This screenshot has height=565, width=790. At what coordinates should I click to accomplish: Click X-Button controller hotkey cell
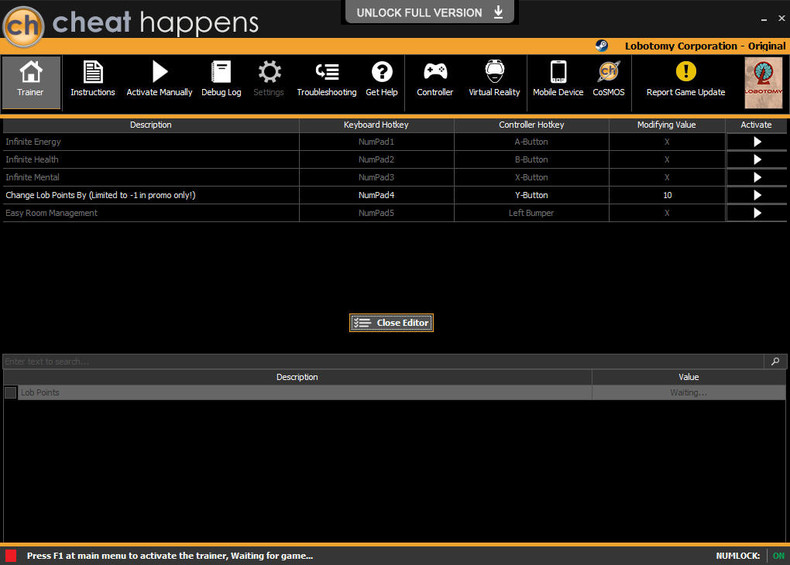(532, 177)
